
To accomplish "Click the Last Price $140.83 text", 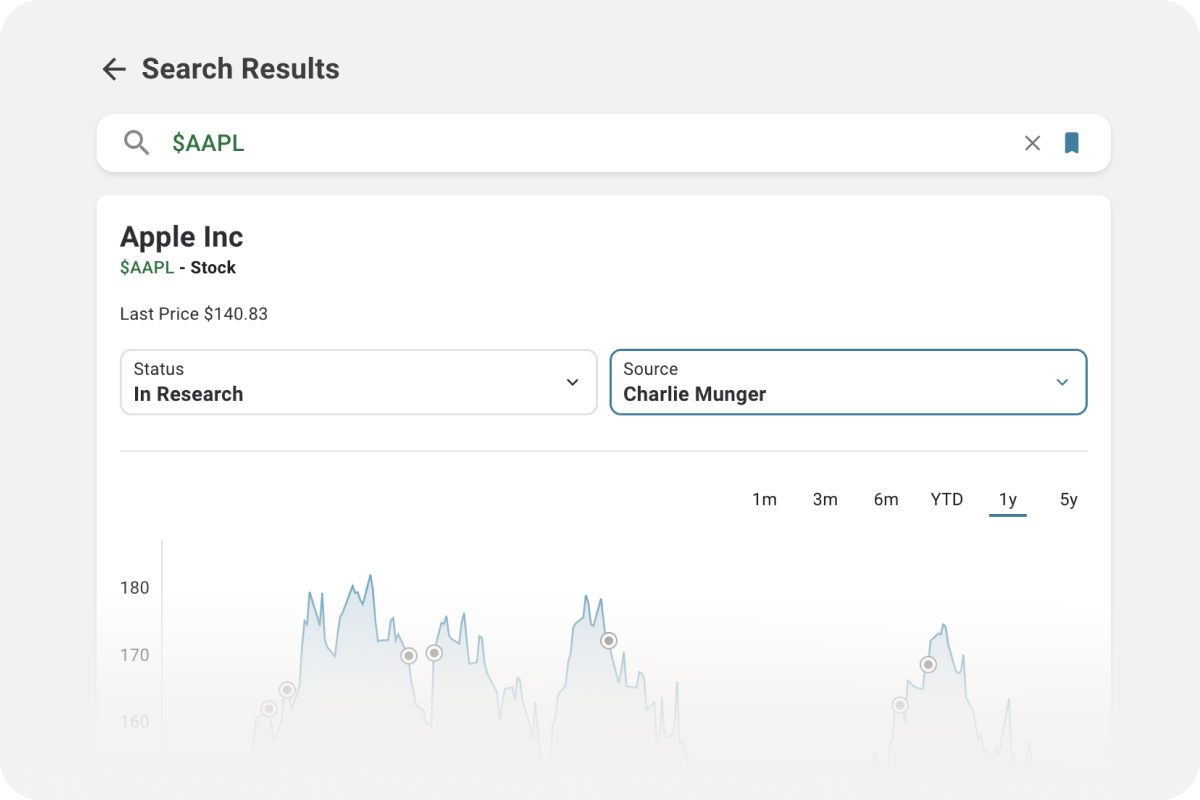I will (194, 314).
